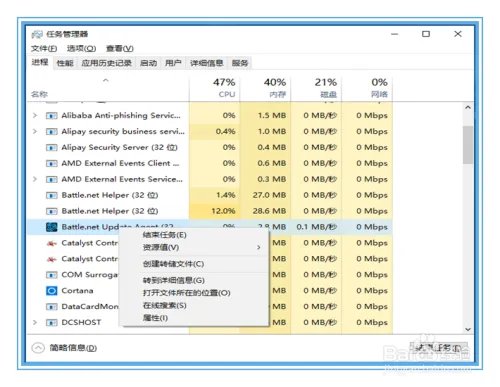Image resolution: width=500 pixels, height=387 pixels.
Task: Maximize the Task Manager window
Action: pyautogui.click(x=426, y=34)
